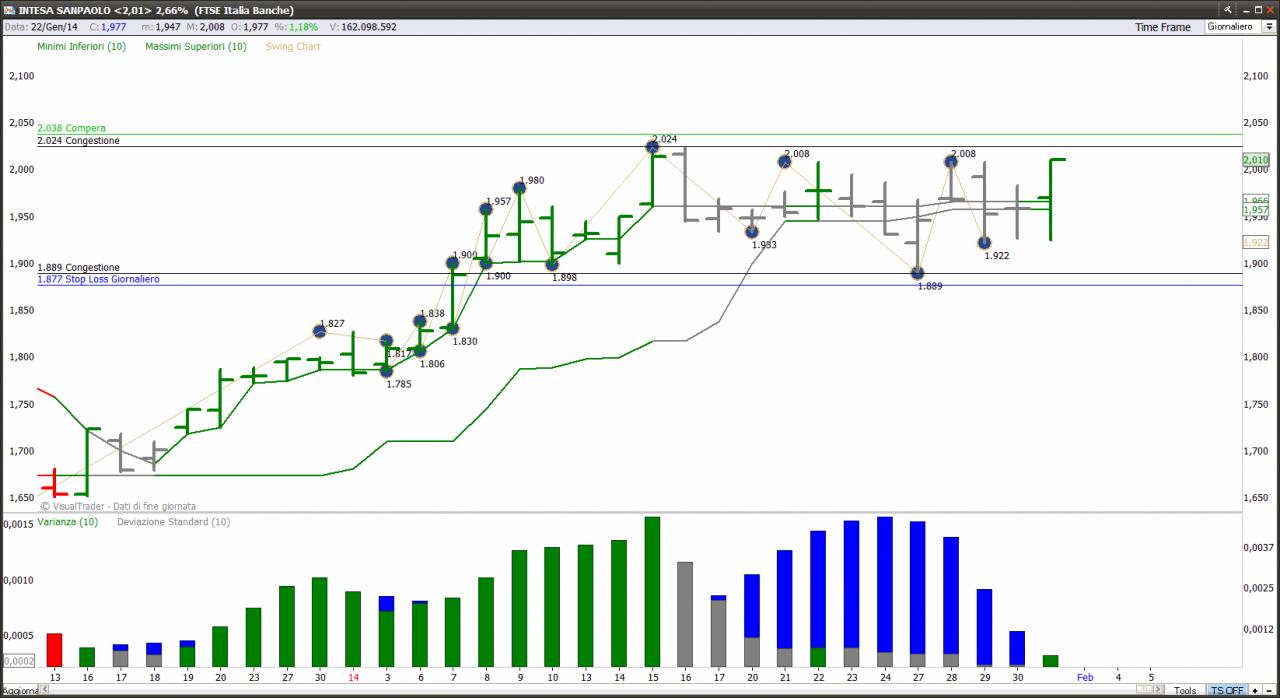Click the Aggiorna status text at the bottom left

(x=21, y=692)
